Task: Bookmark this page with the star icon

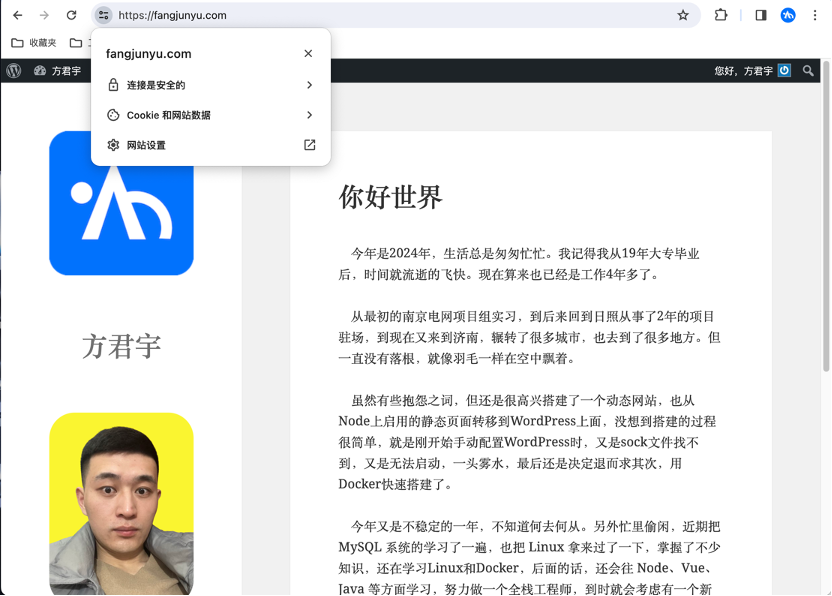Action: coord(683,15)
